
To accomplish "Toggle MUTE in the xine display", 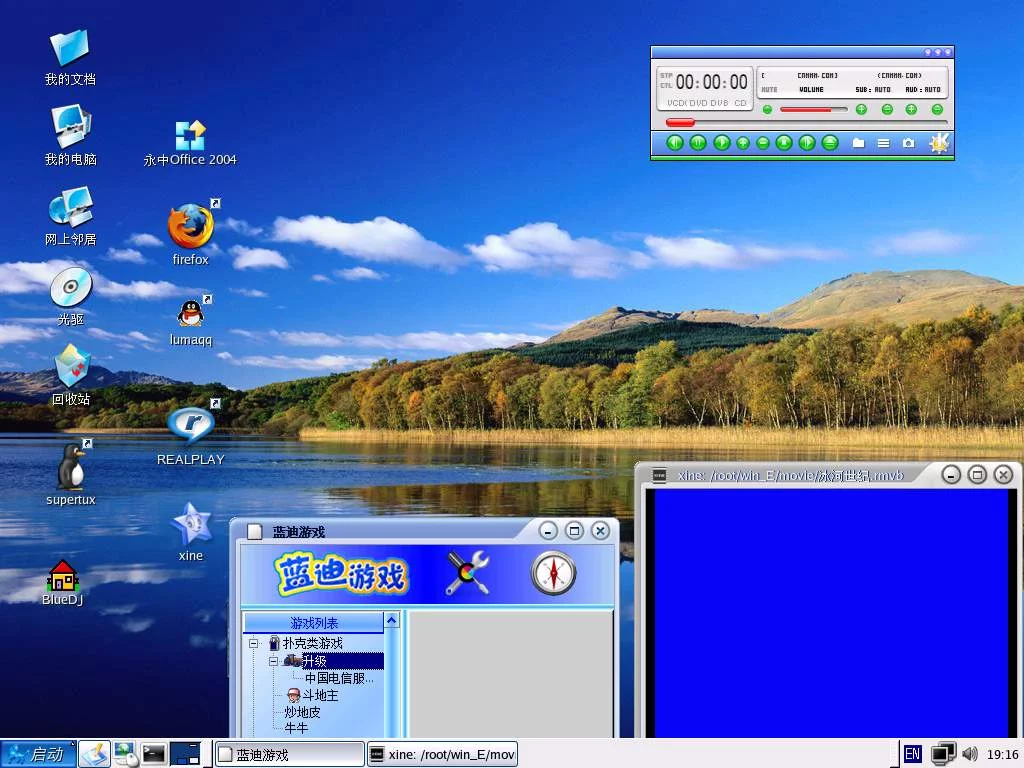I will point(767,89).
